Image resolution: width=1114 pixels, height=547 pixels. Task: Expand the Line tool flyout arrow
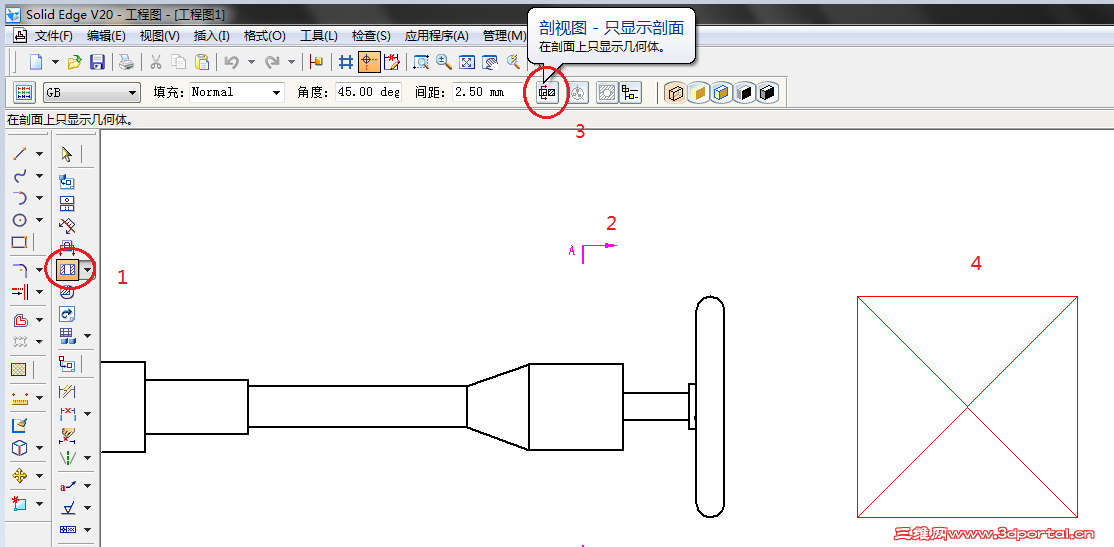click(x=39, y=154)
